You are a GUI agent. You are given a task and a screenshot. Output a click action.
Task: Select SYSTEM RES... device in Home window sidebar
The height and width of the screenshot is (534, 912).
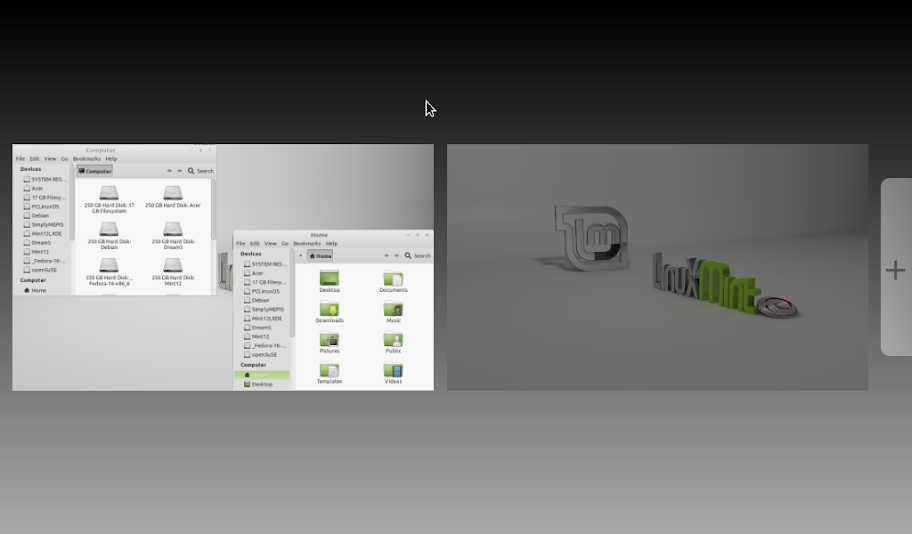click(x=264, y=264)
